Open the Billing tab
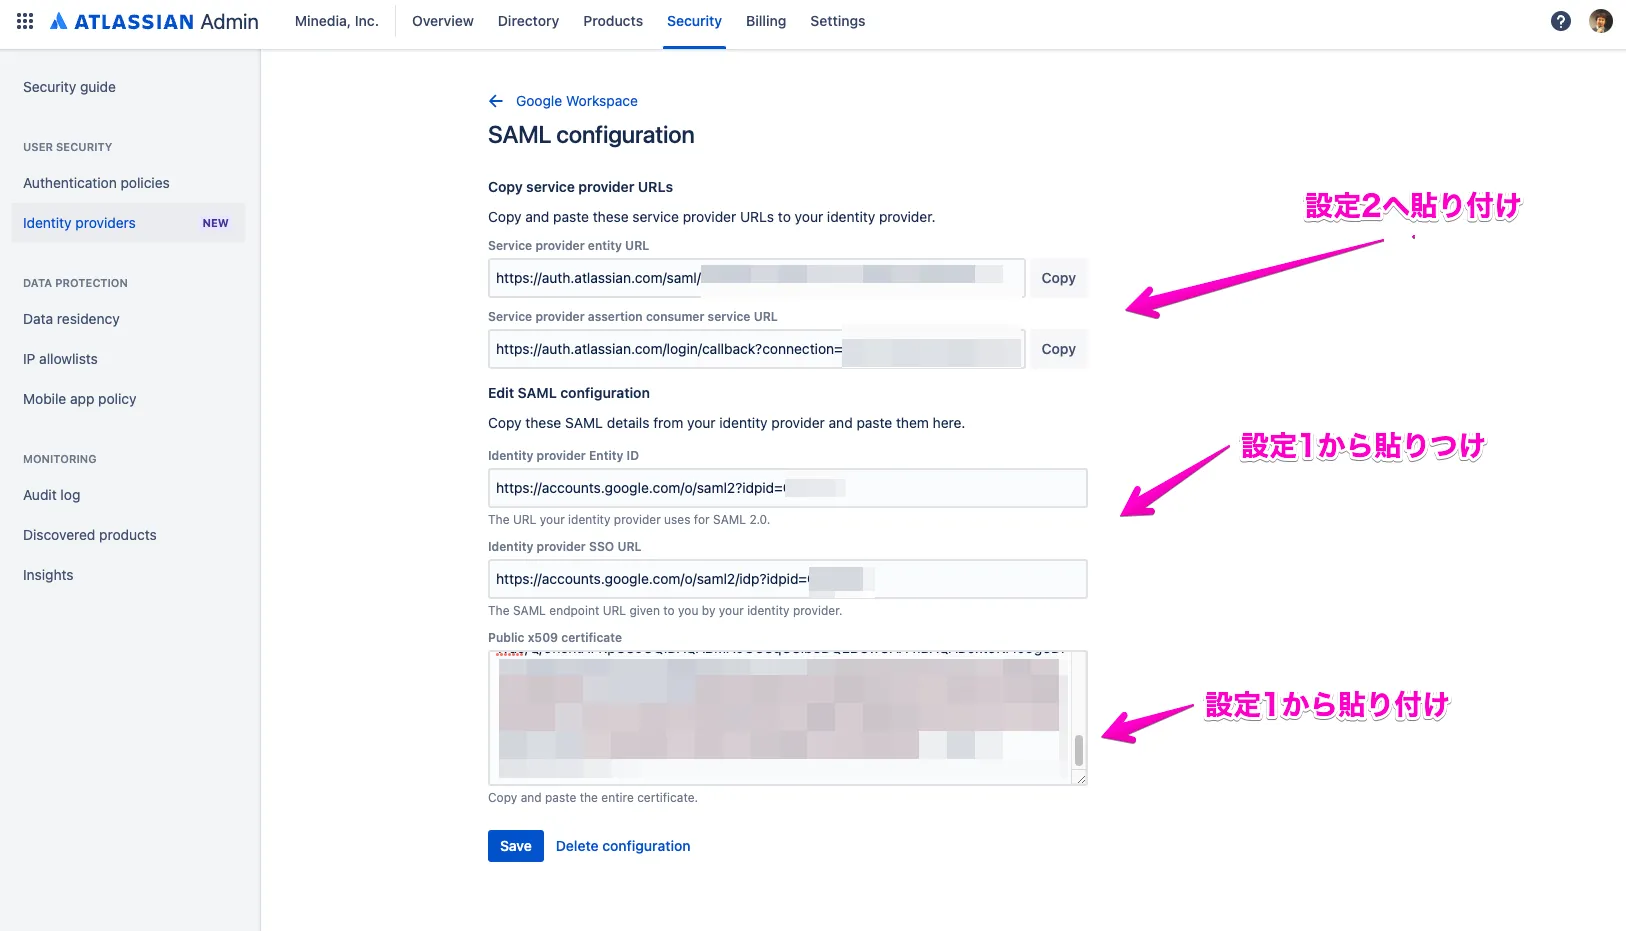Image resolution: width=1626 pixels, height=931 pixels. [765, 21]
